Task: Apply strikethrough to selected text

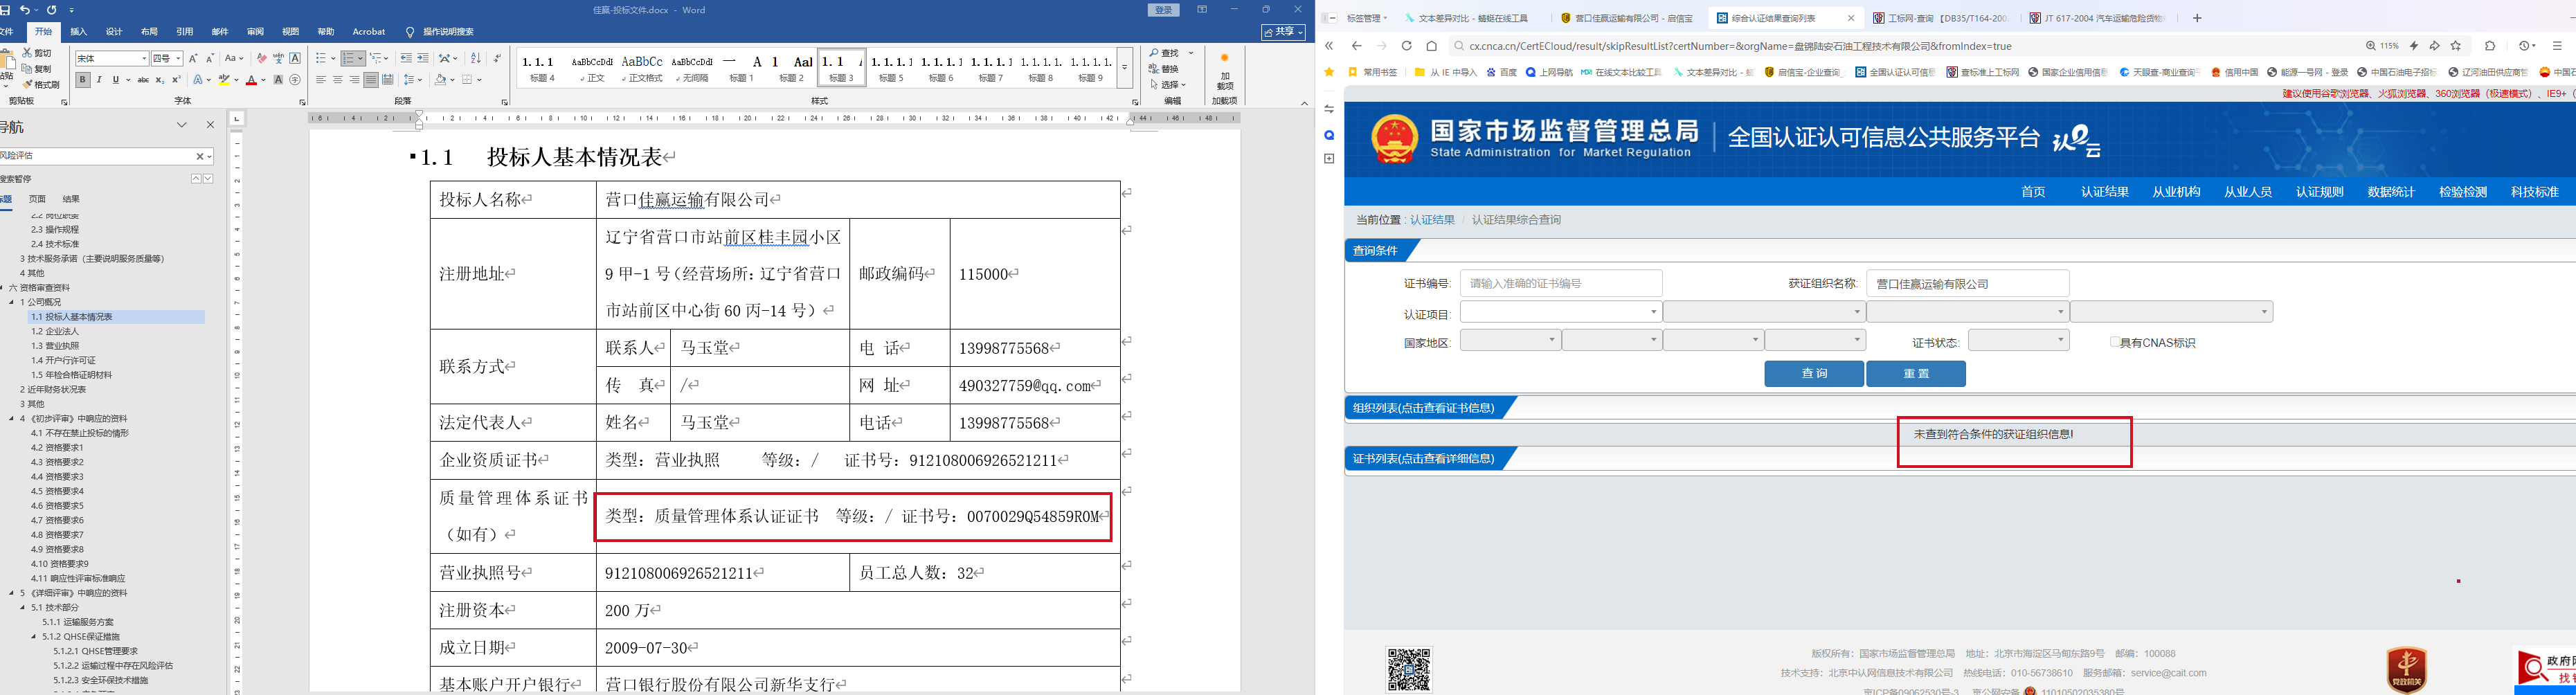Action: [143, 80]
